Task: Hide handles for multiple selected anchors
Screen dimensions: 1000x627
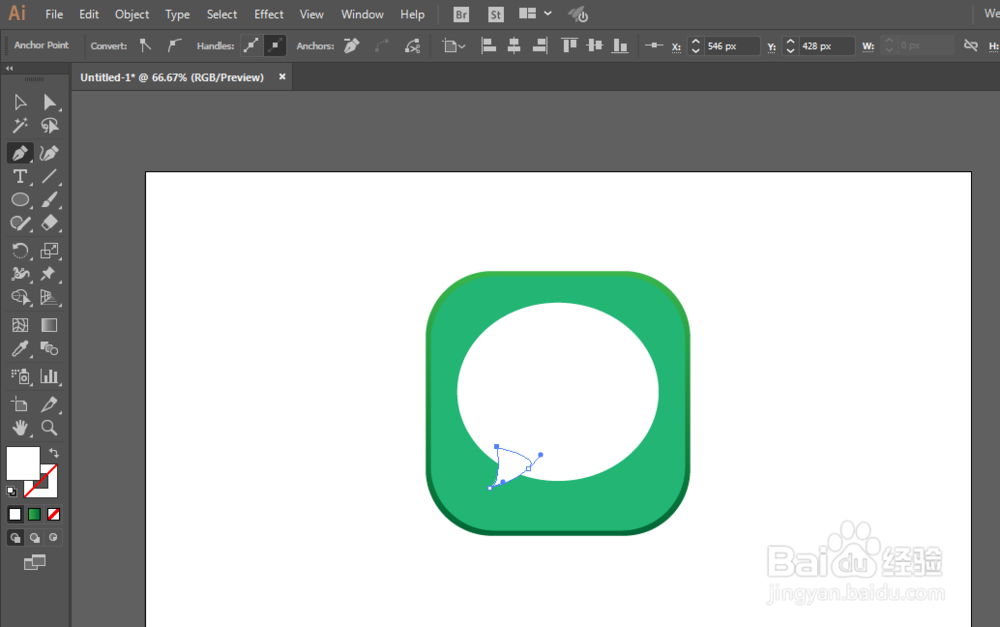Action: [x=275, y=45]
